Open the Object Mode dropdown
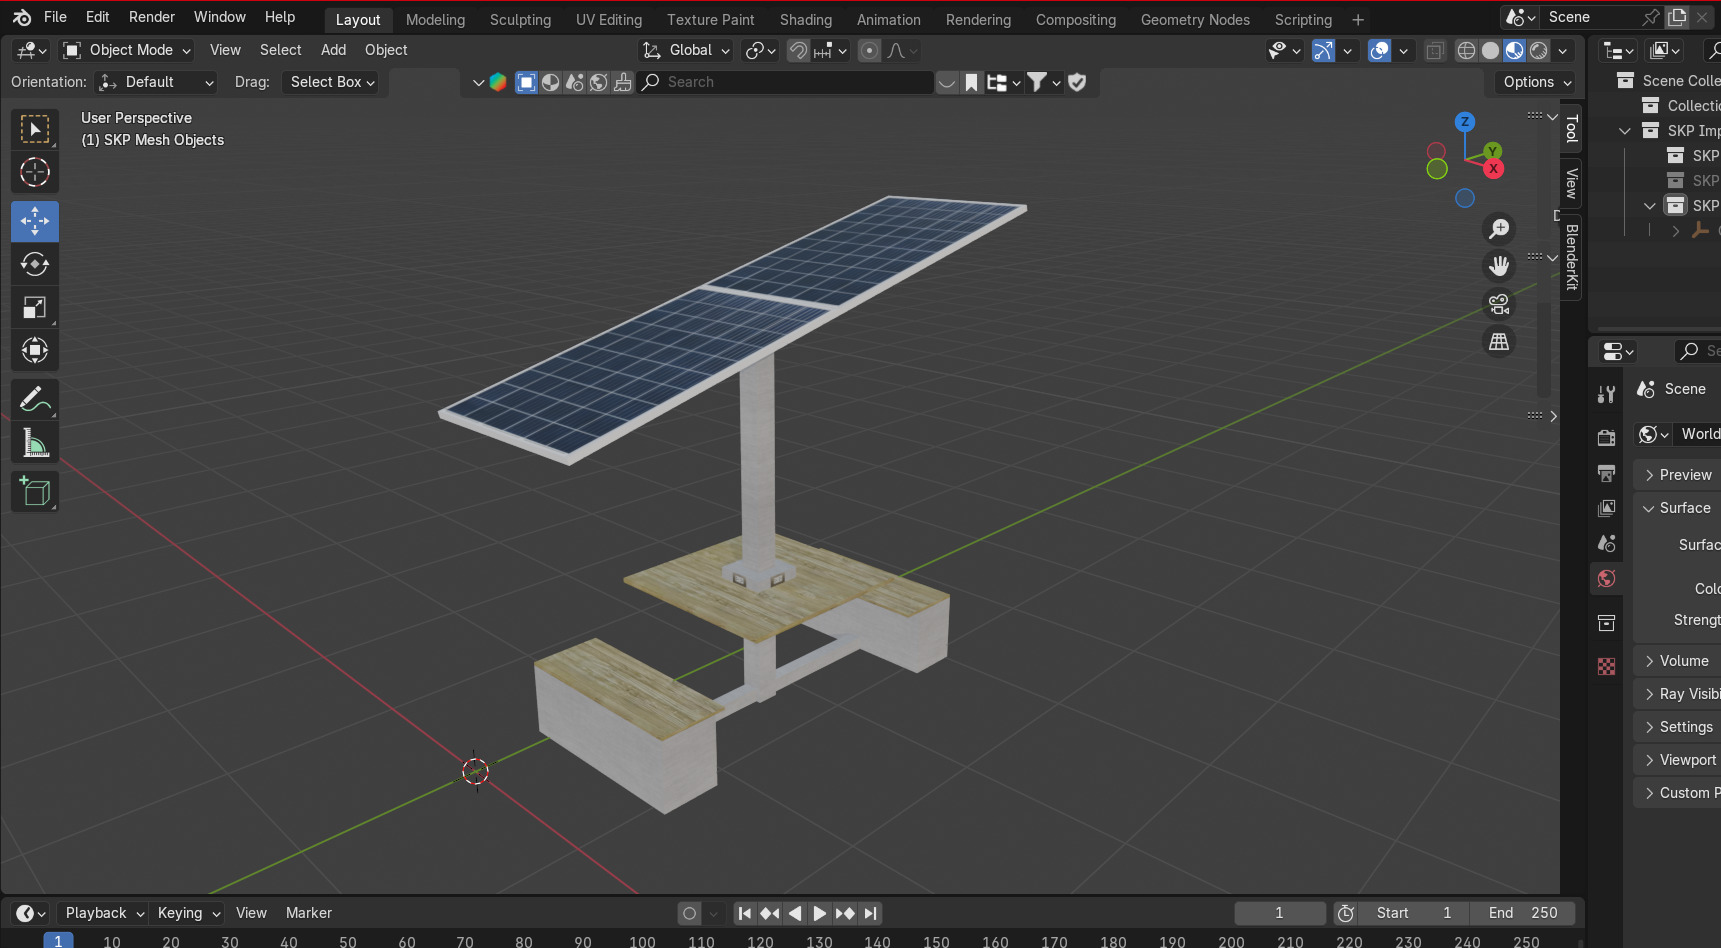1721x948 pixels. tap(127, 50)
